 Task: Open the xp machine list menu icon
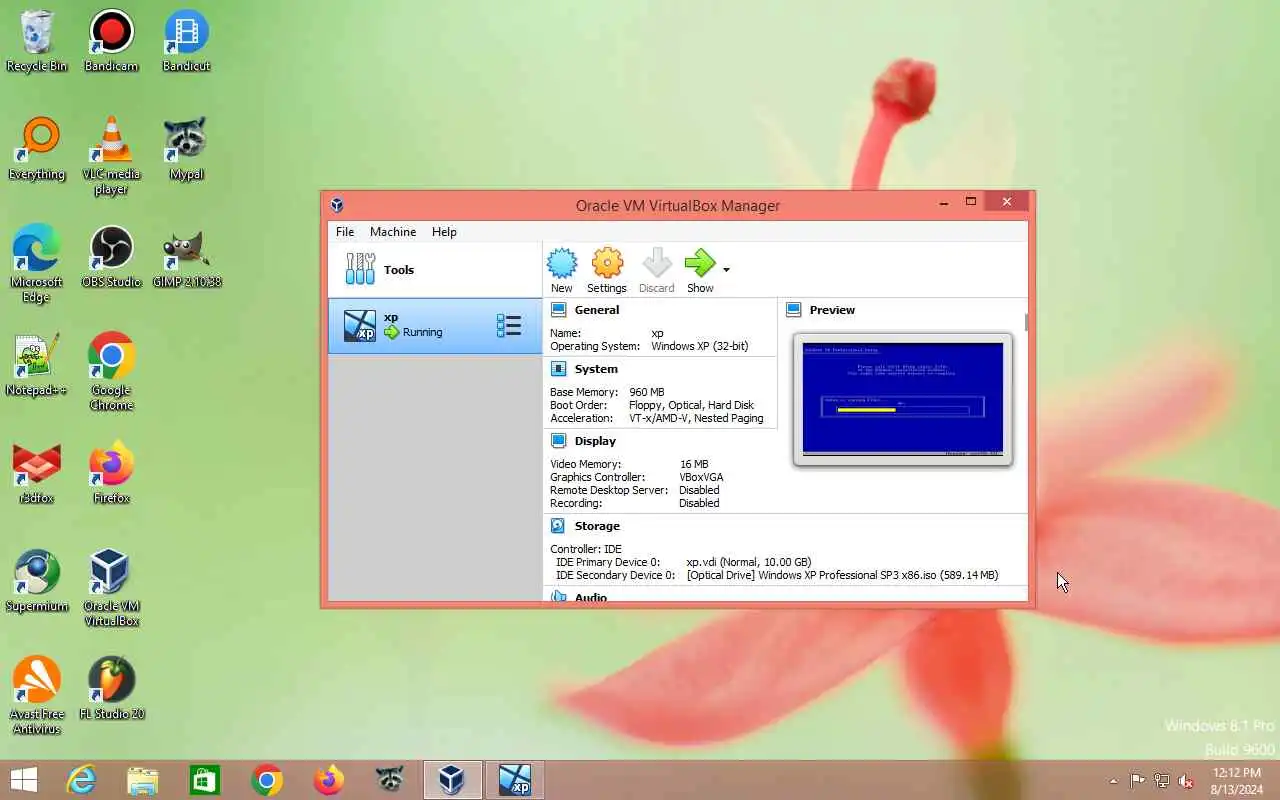(x=509, y=326)
